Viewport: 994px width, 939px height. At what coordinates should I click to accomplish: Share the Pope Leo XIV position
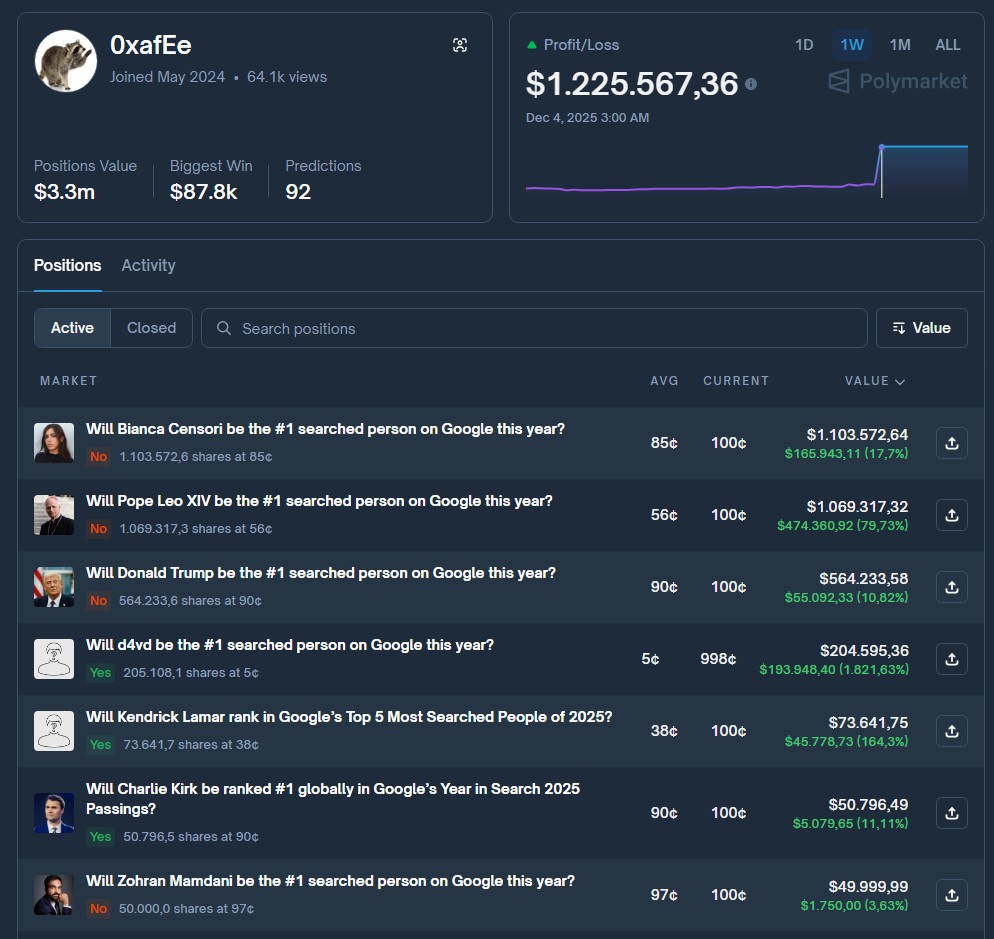tap(951, 515)
